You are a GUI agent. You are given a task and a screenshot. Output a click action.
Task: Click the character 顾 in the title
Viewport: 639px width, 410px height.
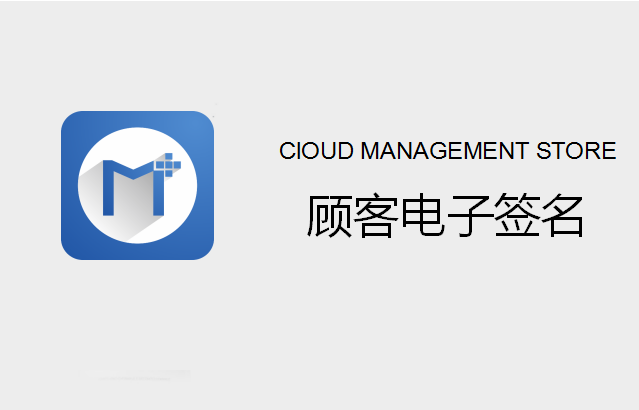click(x=329, y=215)
